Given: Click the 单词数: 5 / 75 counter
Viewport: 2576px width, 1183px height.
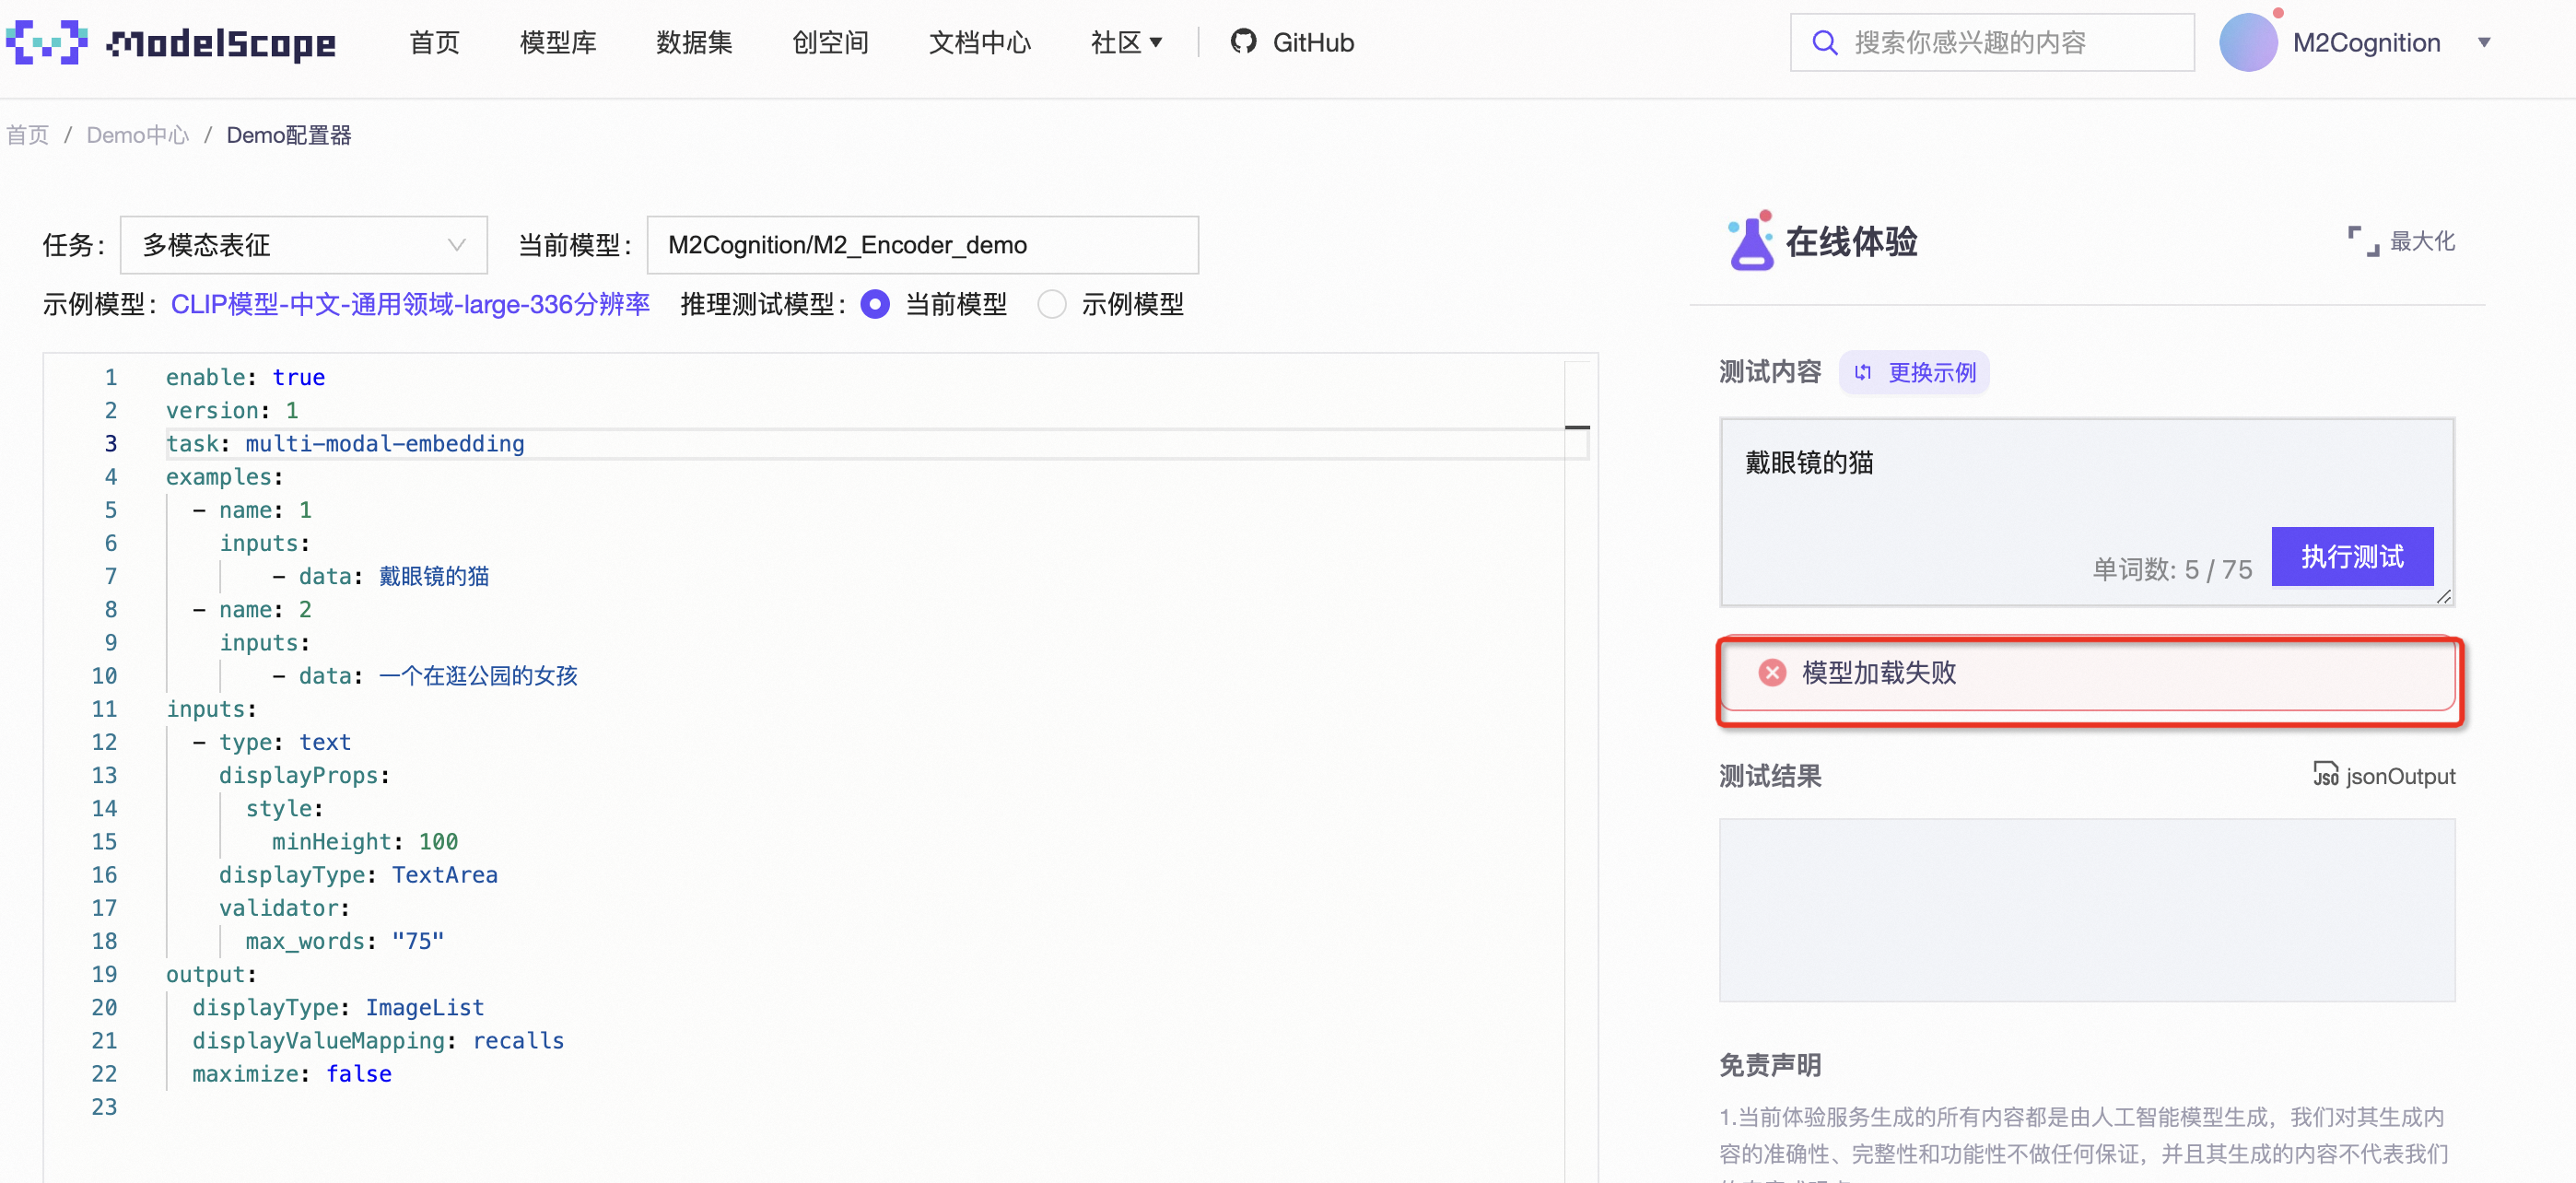Looking at the screenshot, I should 2172,569.
